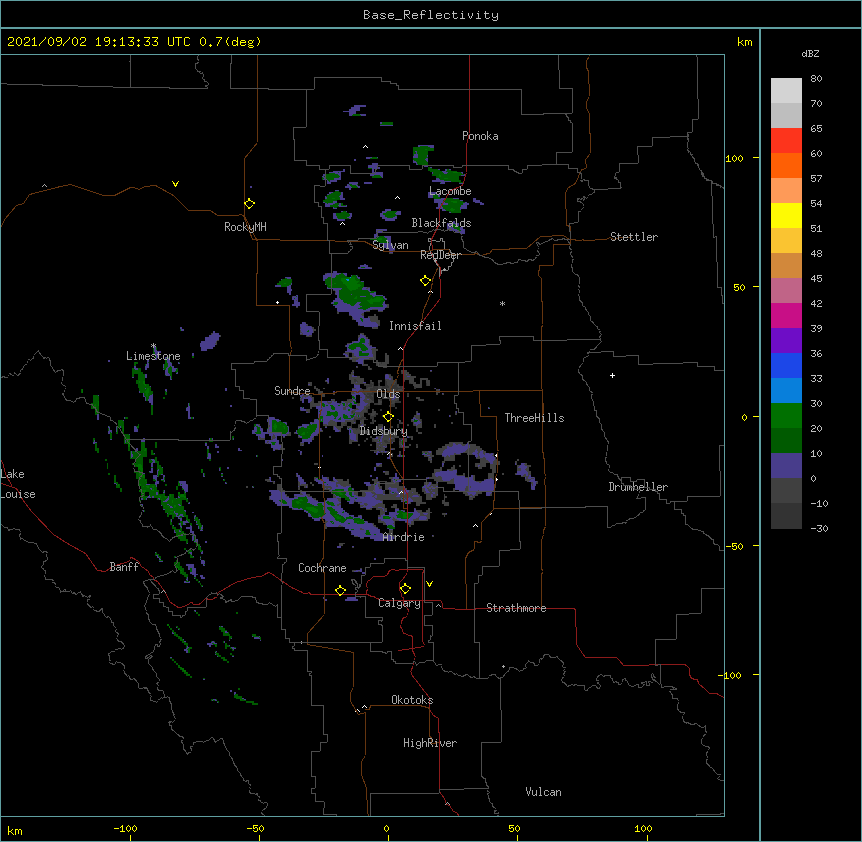Select the yellow diamond marker between Olds and Didsbury
Image resolution: width=862 pixels, height=842 pixels.
pyautogui.click(x=388, y=417)
